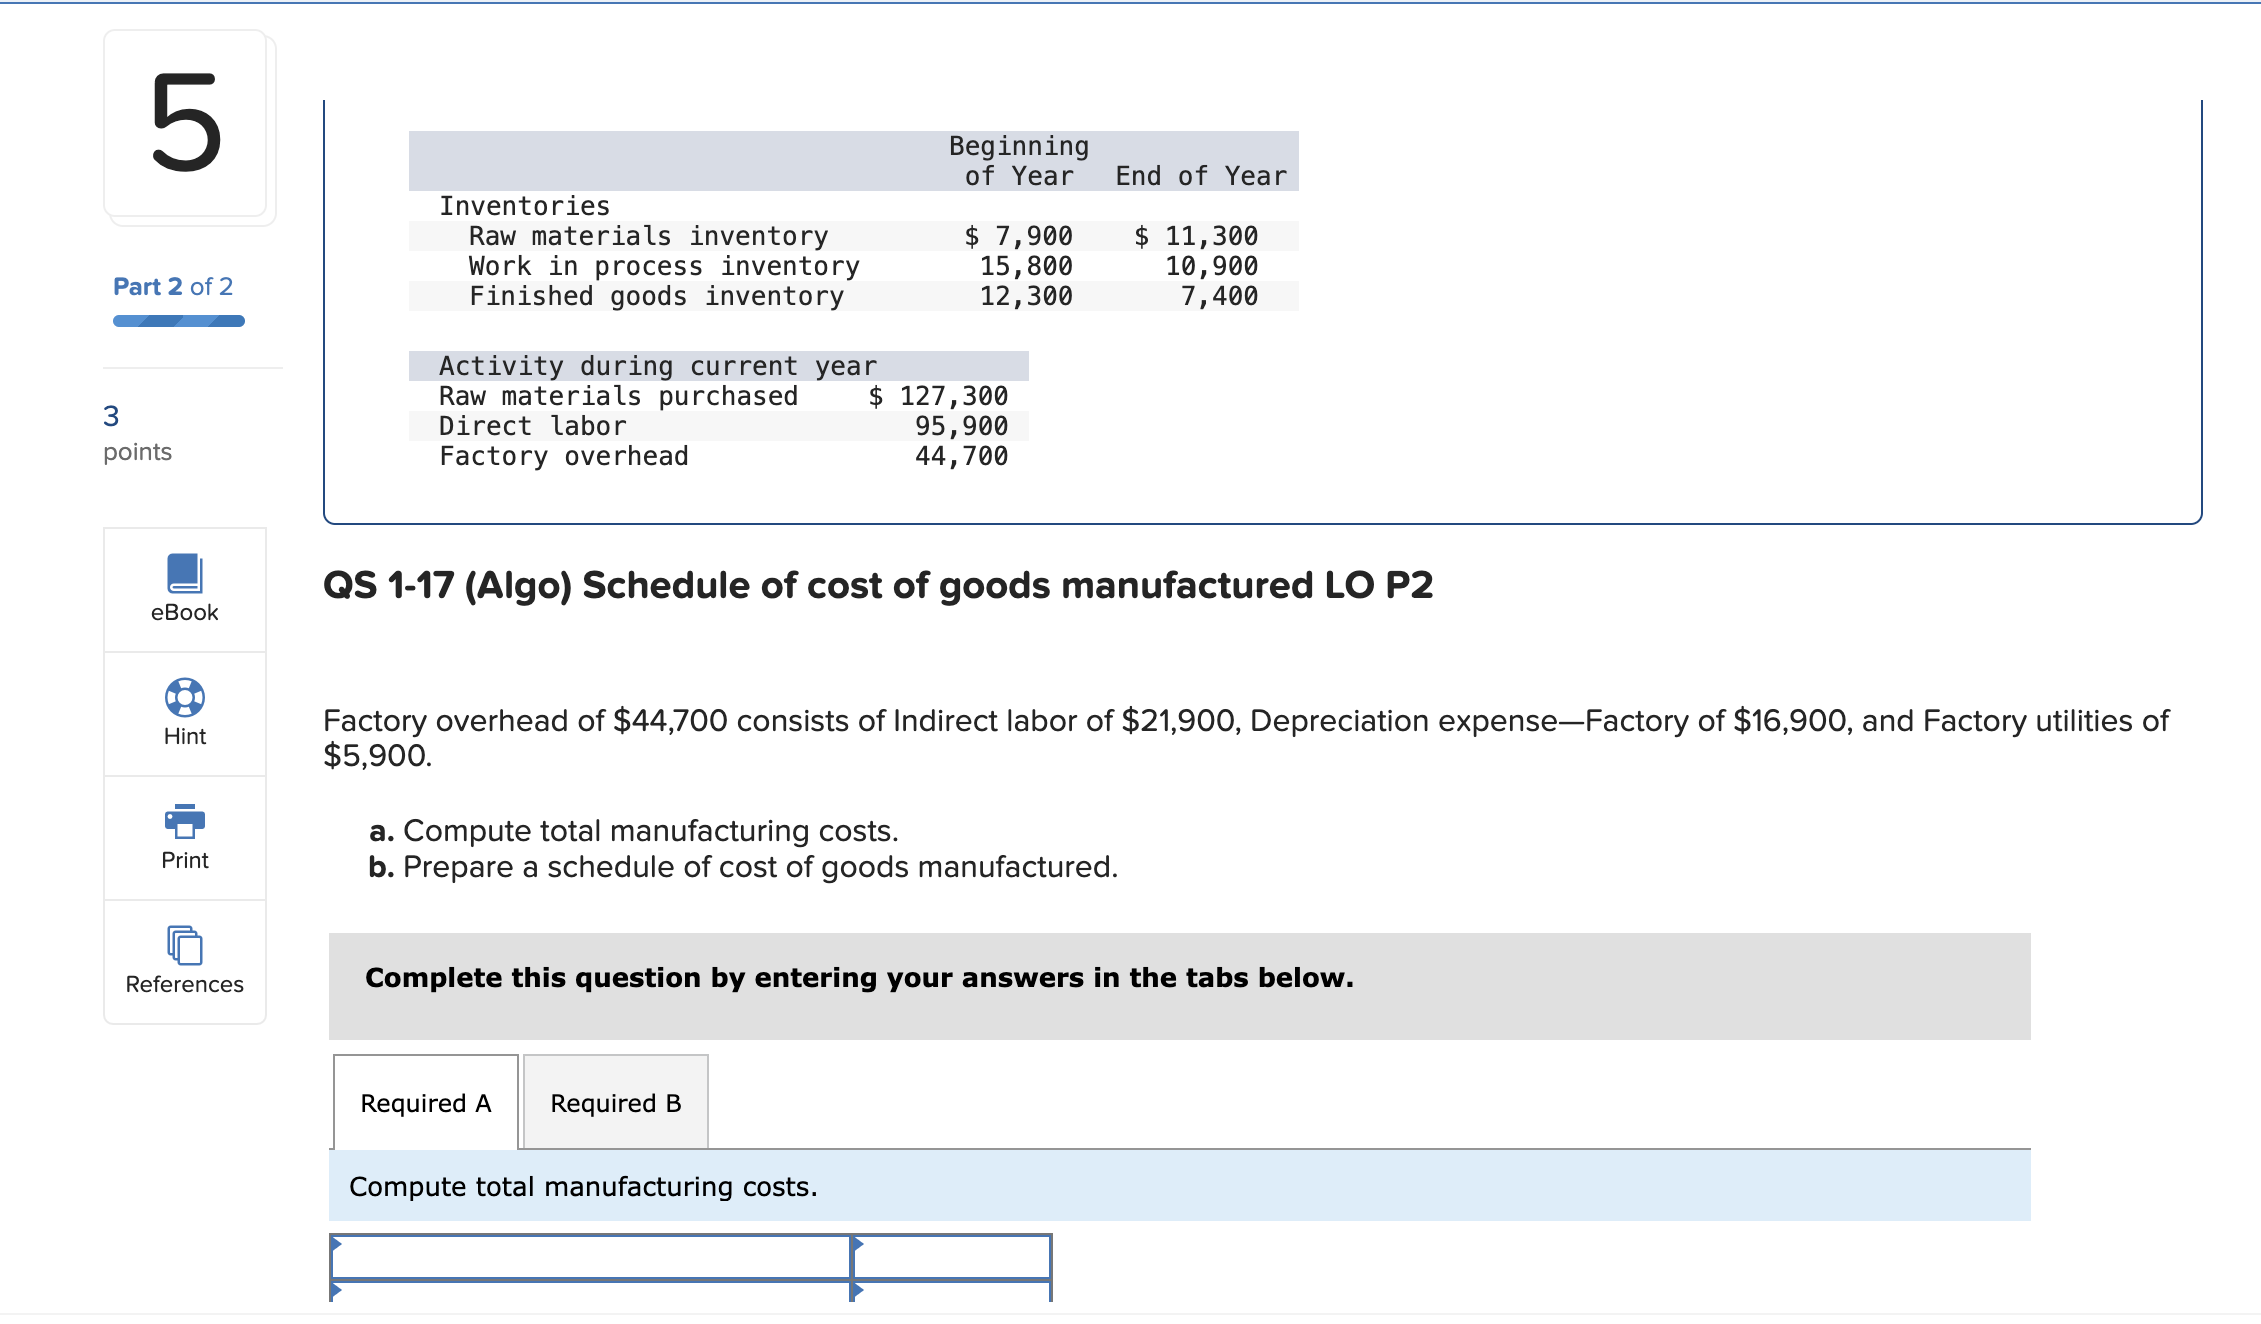Click the QS 1-17 question heading
The height and width of the screenshot is (1324, 2261).
pos(879,586)
